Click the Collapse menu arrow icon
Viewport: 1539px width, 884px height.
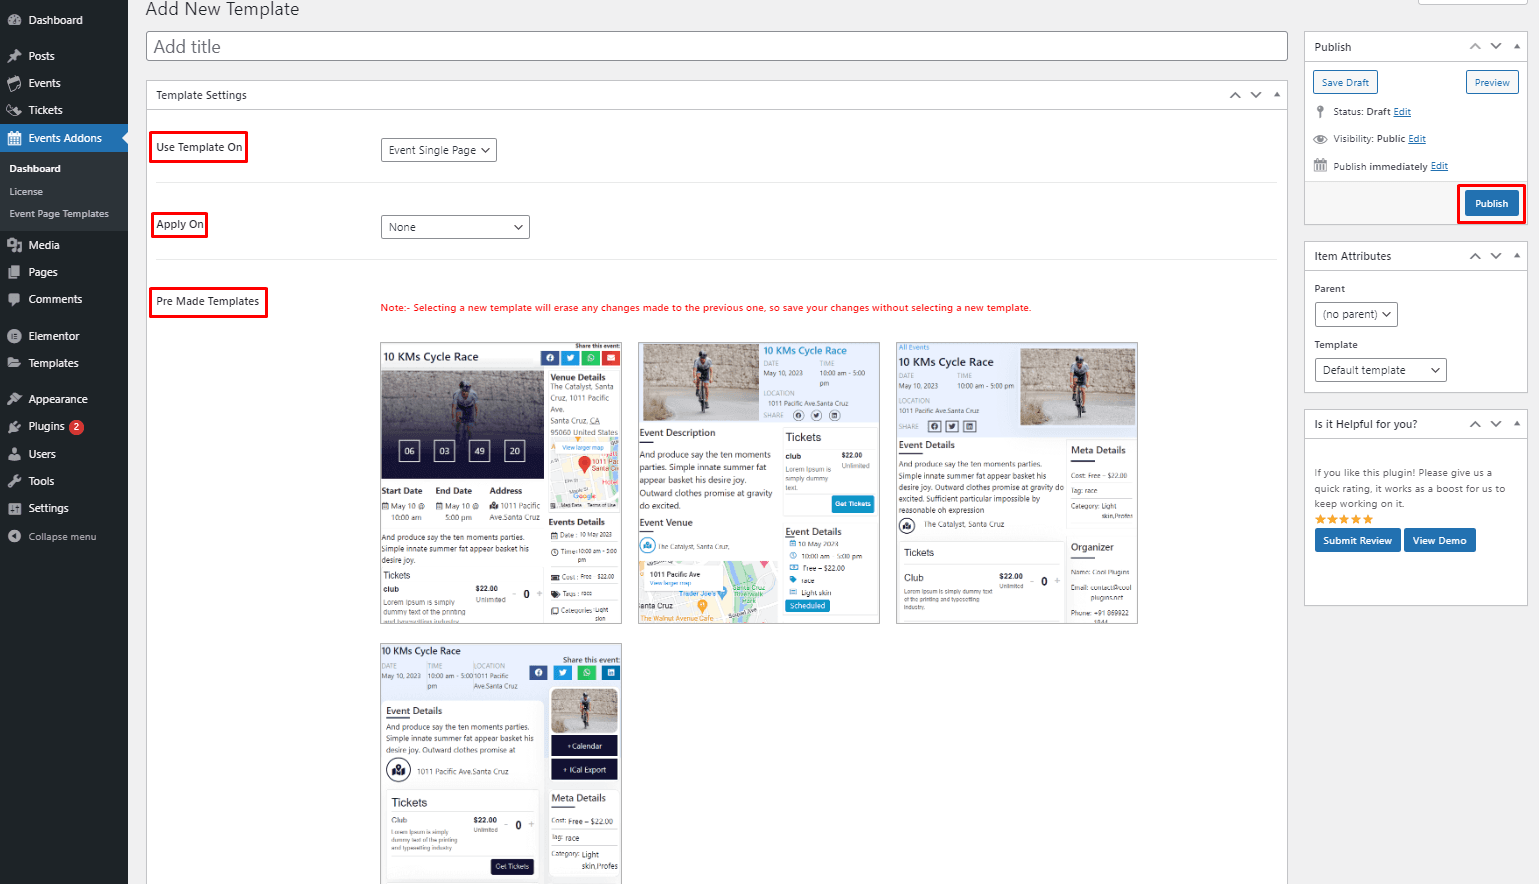click(14, 537)
